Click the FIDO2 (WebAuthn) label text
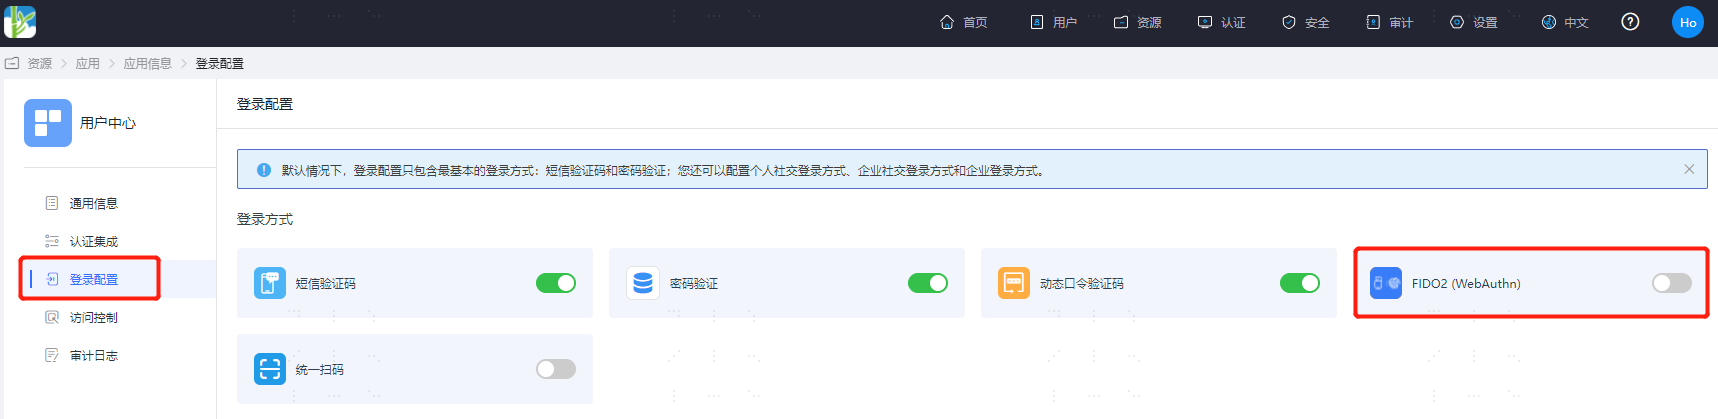Image resolution: width=1718 pixels, height=419 pixels. pos(1466,284)
